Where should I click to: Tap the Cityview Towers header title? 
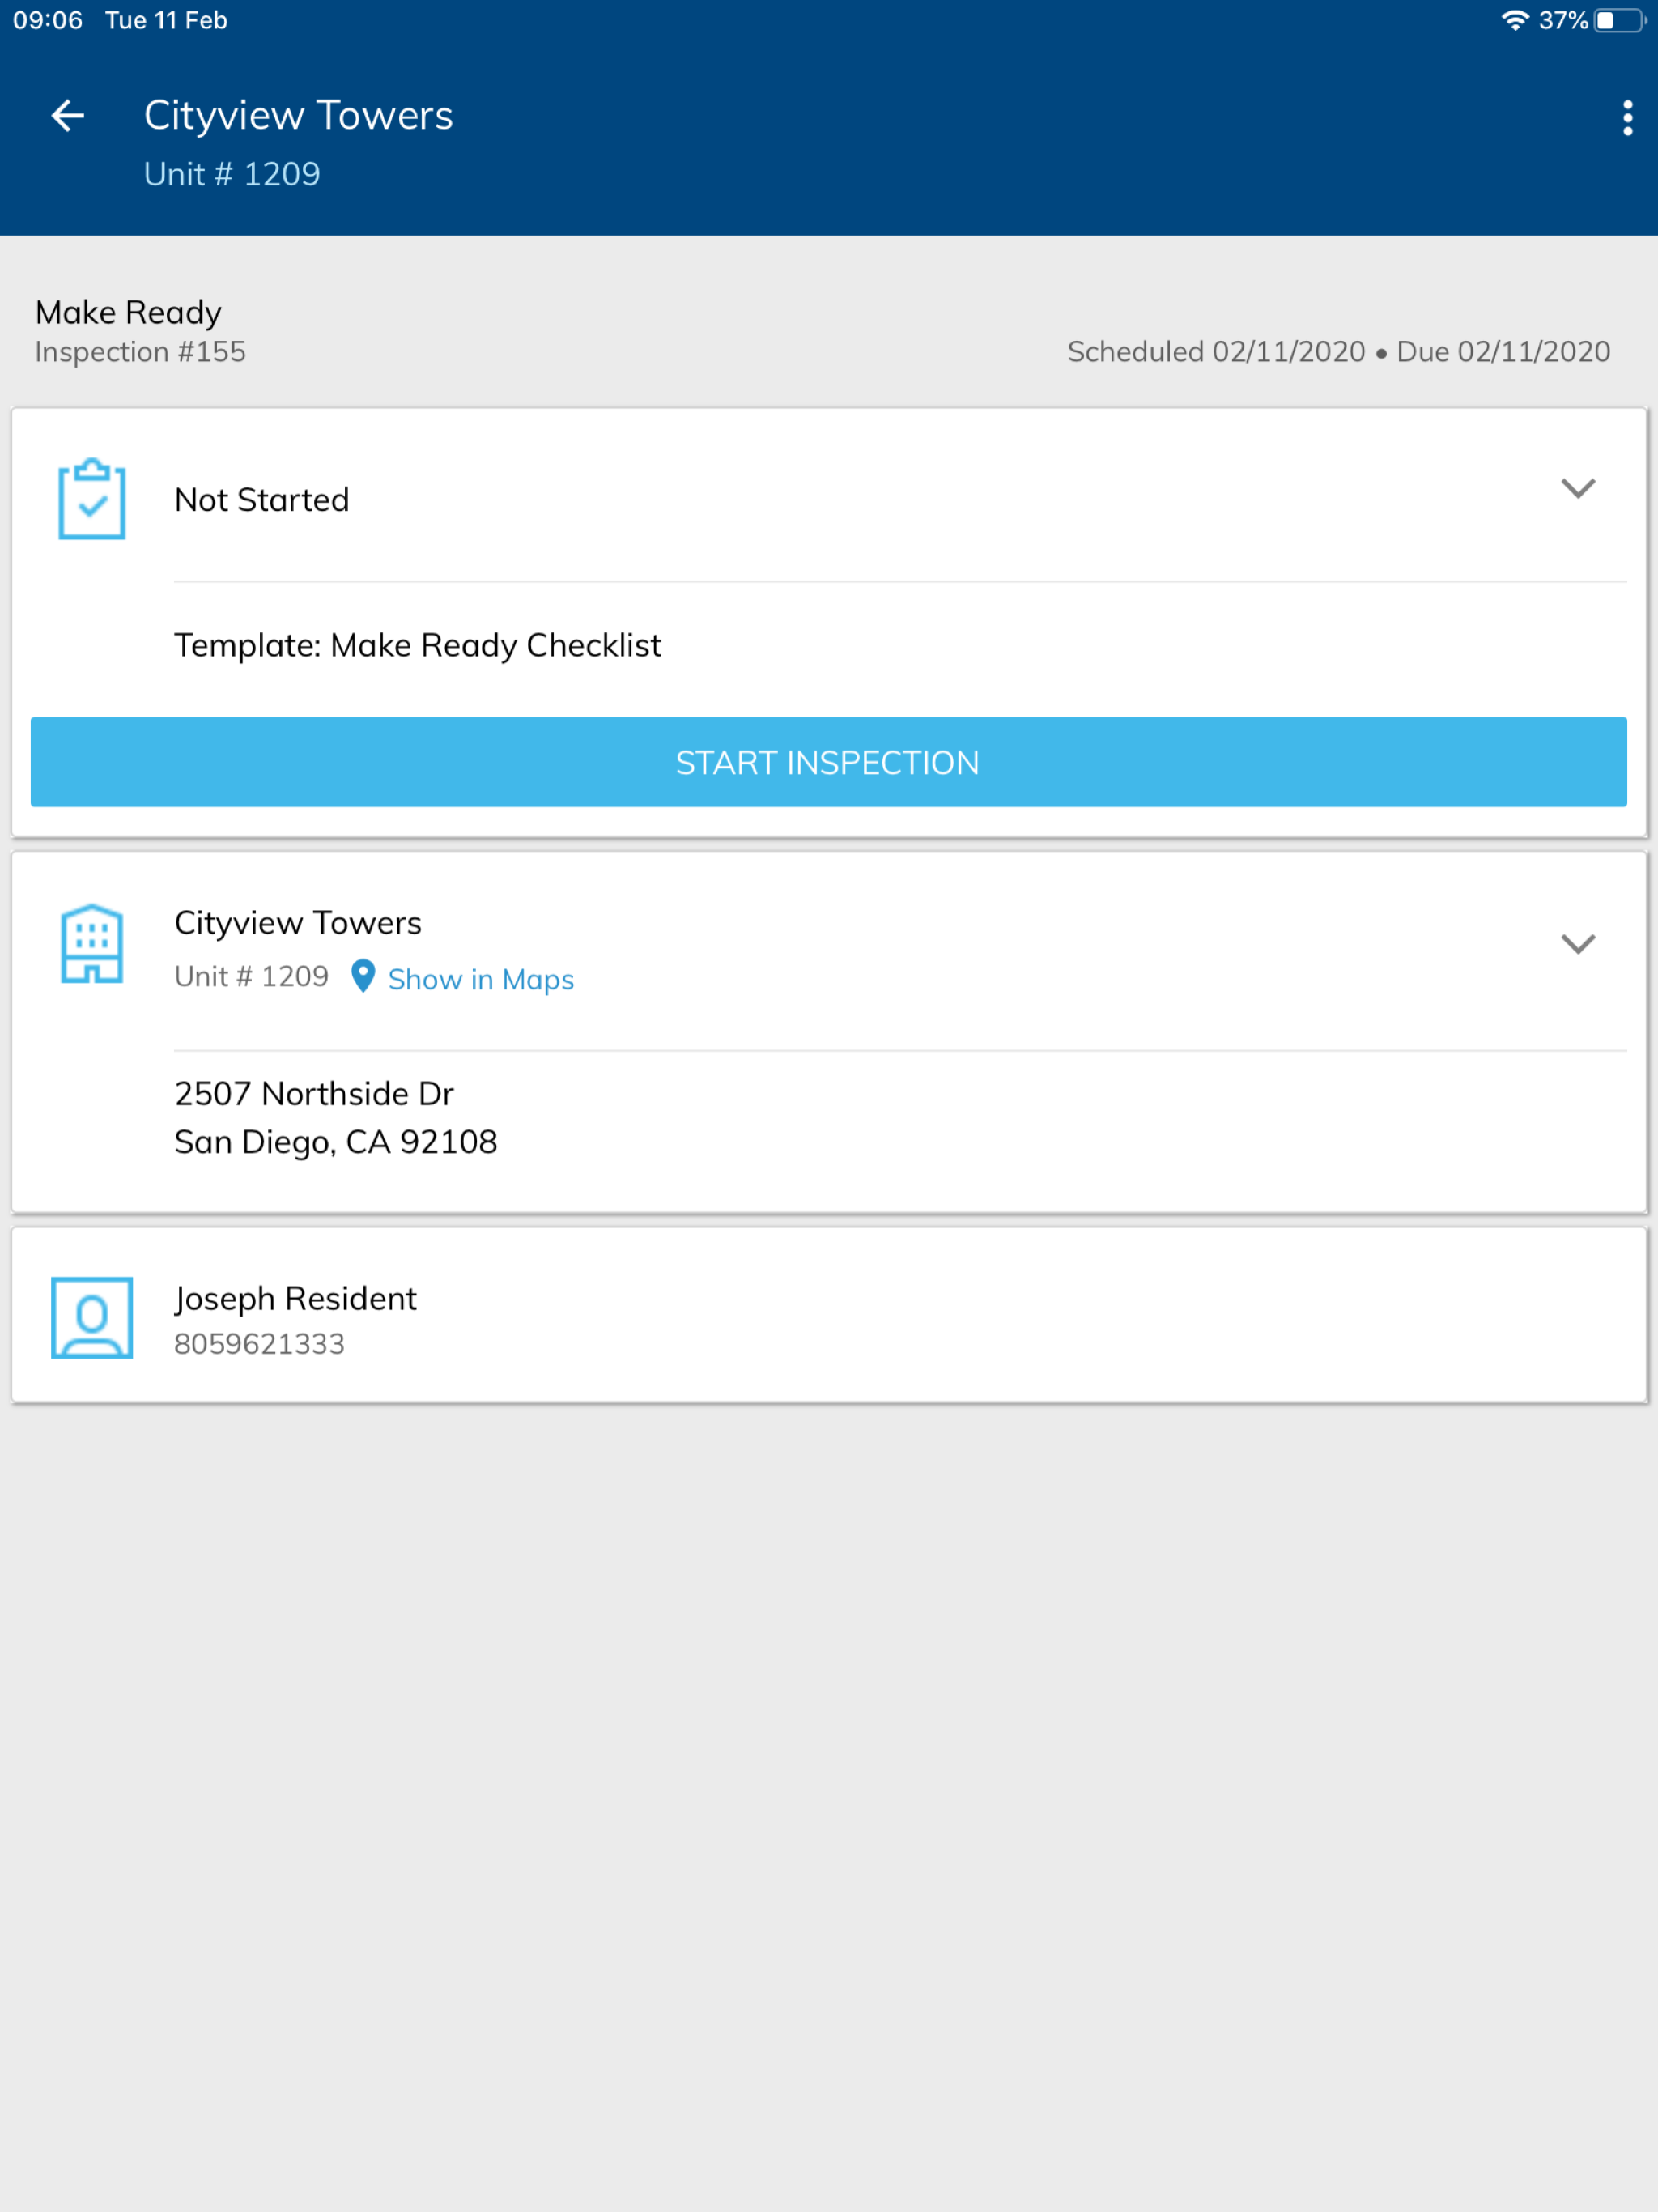coord(298,116)
